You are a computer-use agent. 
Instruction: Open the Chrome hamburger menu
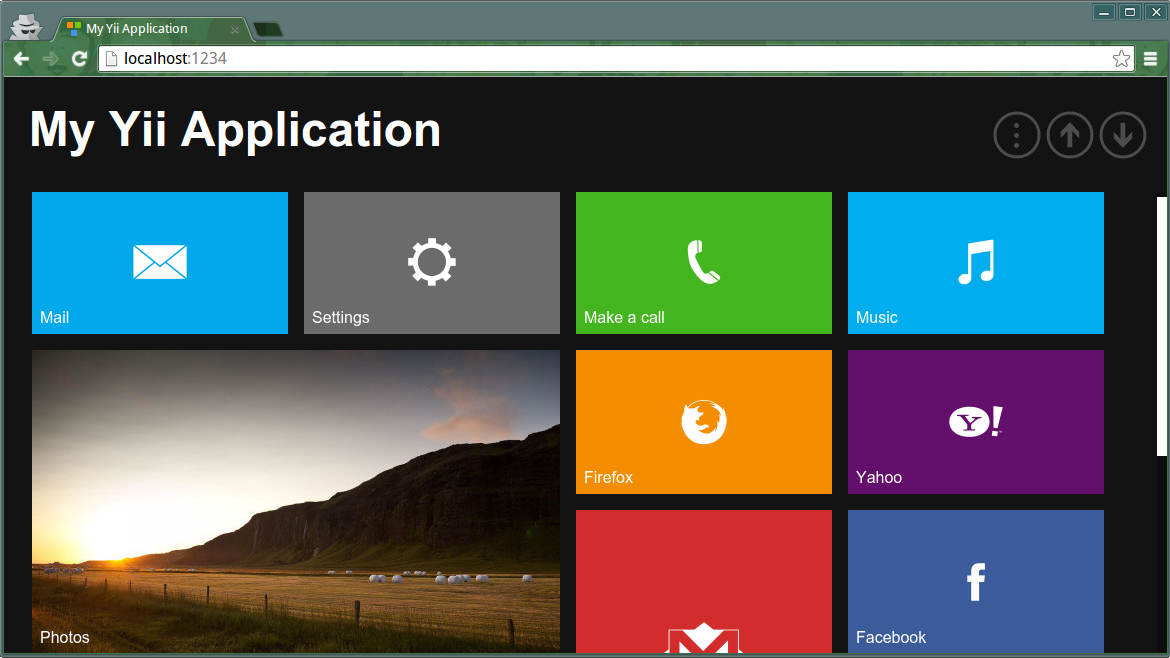[x=1151, y=59]
